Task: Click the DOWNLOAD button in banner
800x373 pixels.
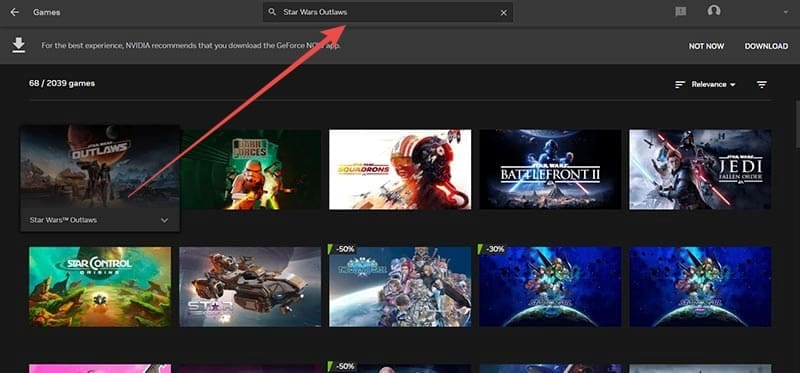Action: coord(766,46)
